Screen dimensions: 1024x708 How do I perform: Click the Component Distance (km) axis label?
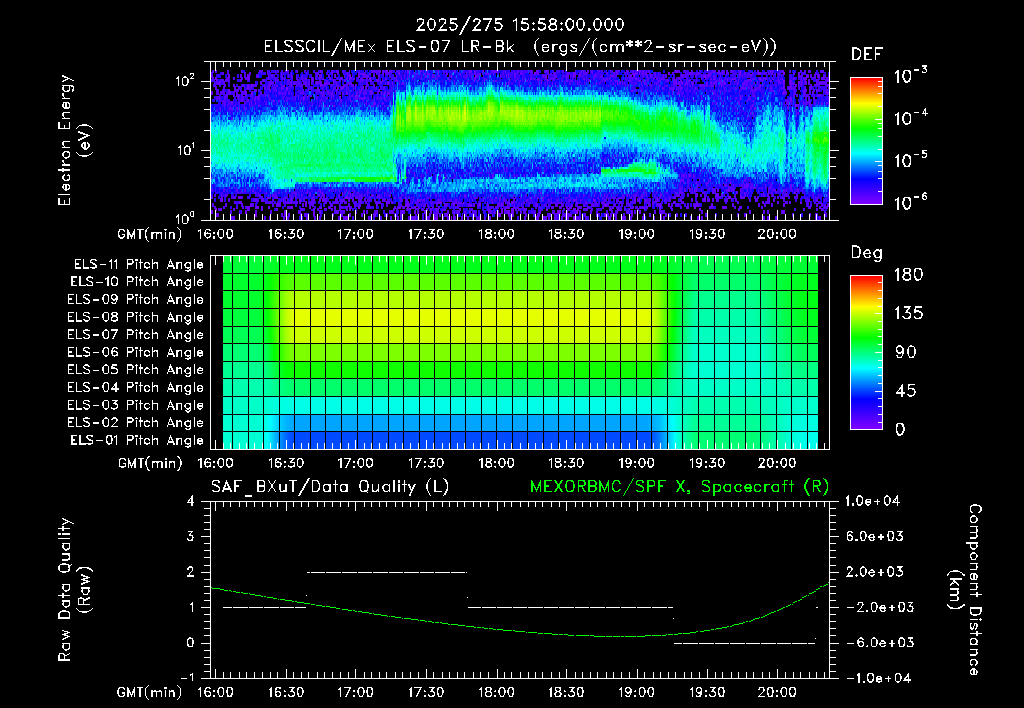coord(965,590)
